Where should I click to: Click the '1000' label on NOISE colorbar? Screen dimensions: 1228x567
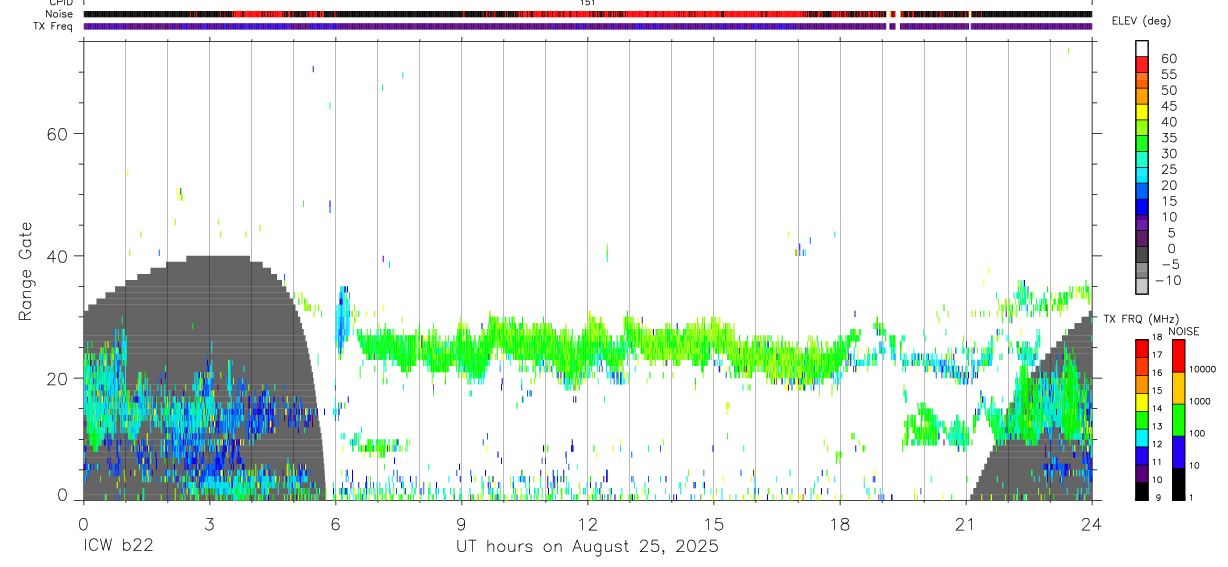coord(1200,401)
